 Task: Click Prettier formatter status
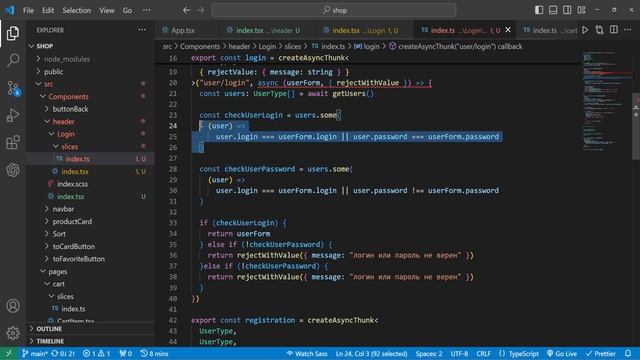pos(600,353)
